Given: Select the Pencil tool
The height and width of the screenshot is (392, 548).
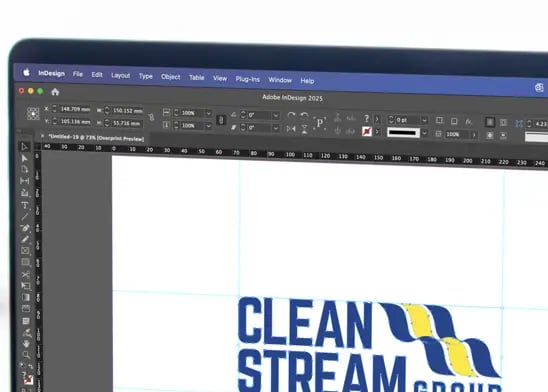Looking at the screenshot, I should pos(25,239).
